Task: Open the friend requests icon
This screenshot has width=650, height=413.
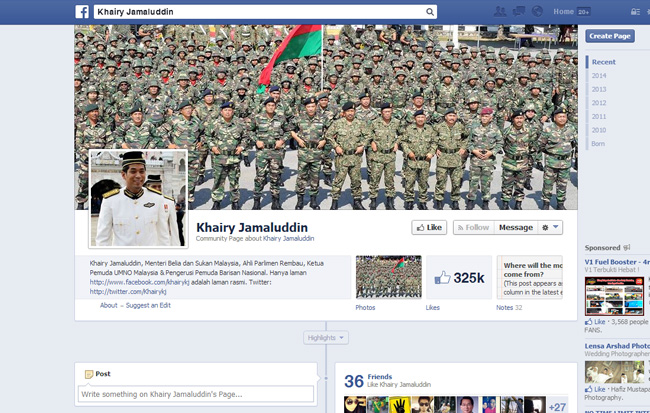Action: [x=500, y=12]
